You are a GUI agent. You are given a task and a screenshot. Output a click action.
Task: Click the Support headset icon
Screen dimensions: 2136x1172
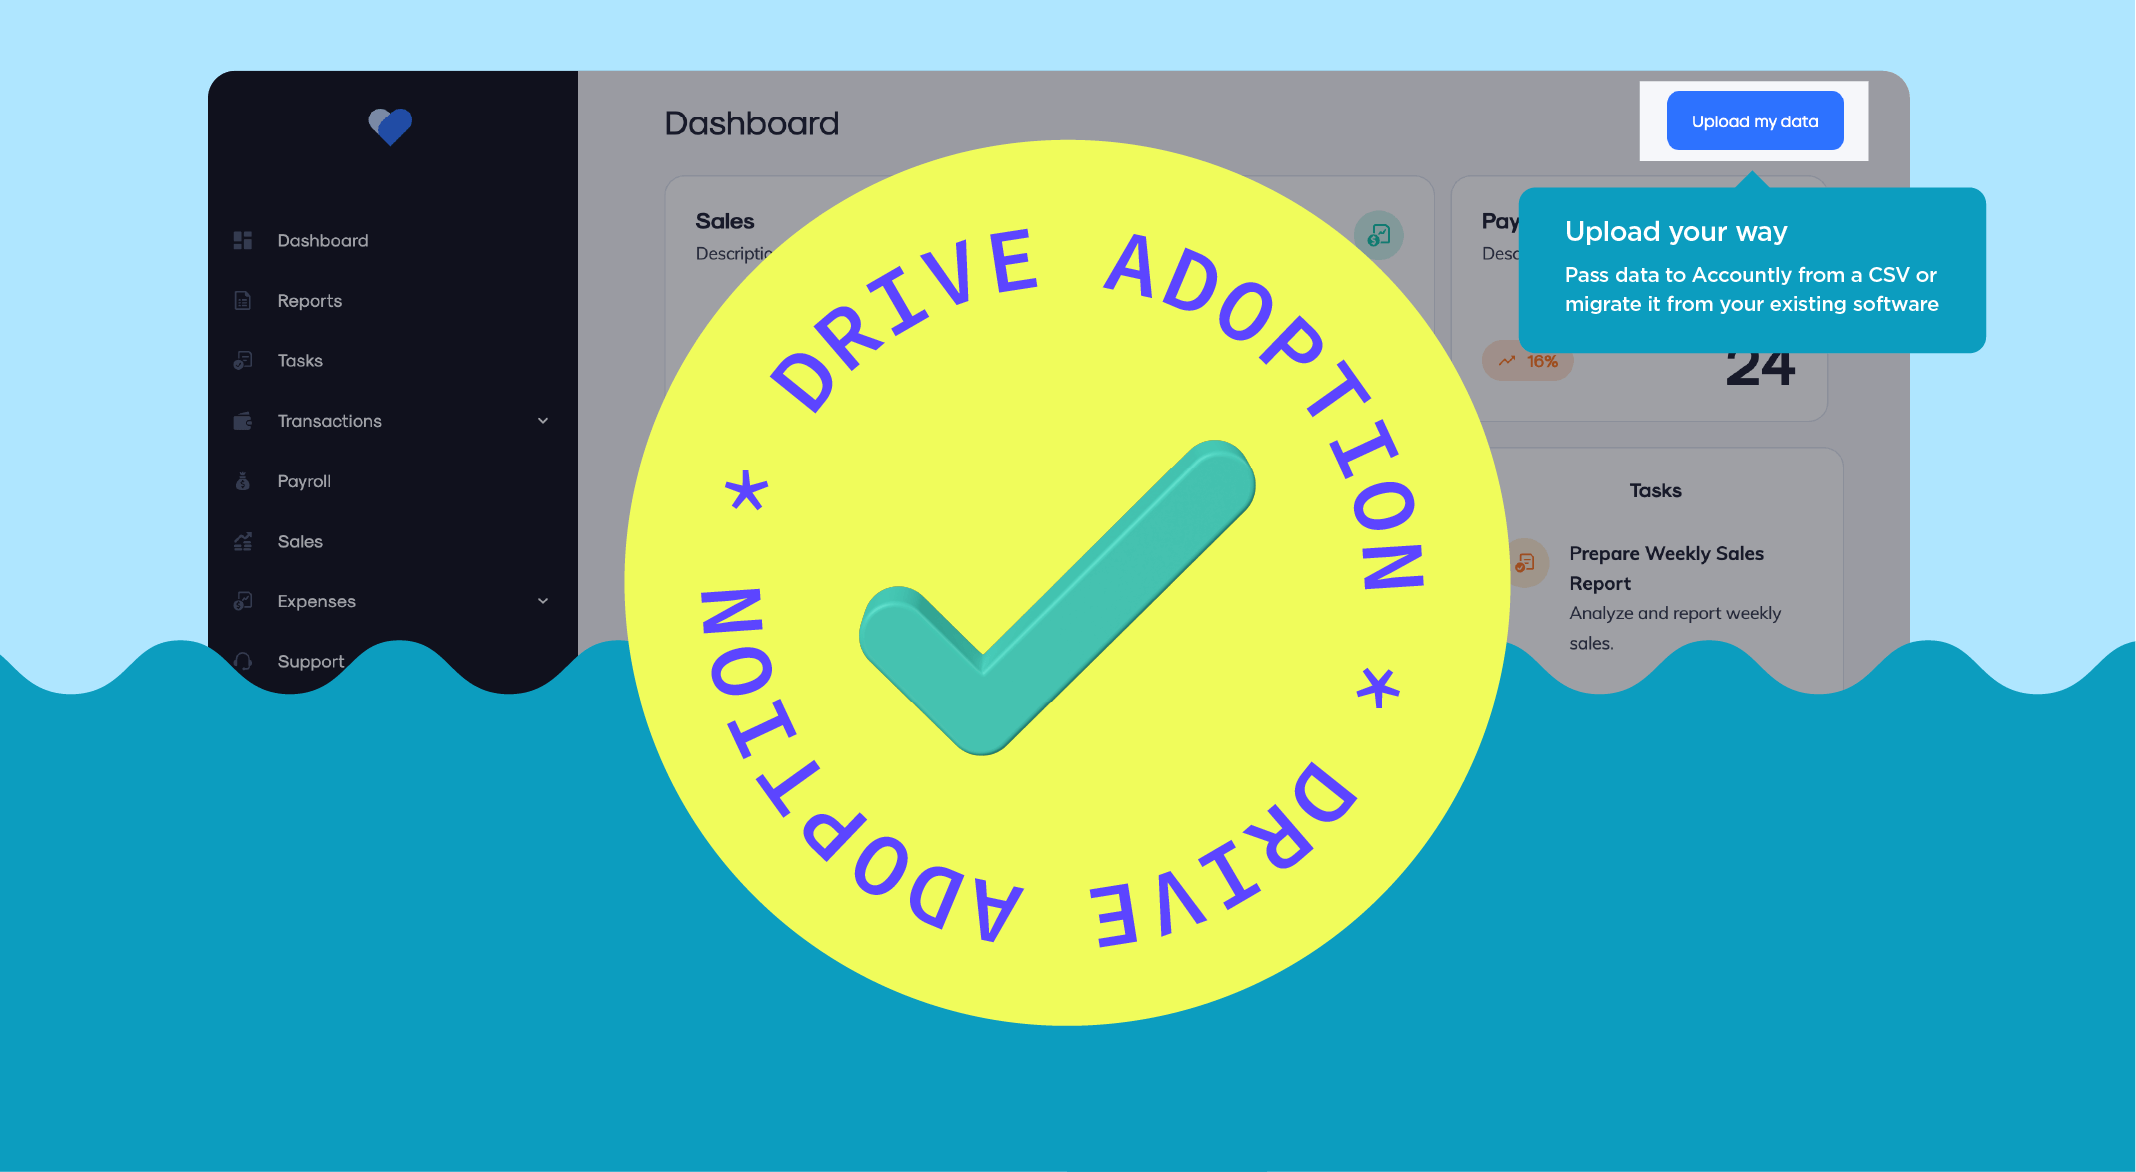click(242, 661)
